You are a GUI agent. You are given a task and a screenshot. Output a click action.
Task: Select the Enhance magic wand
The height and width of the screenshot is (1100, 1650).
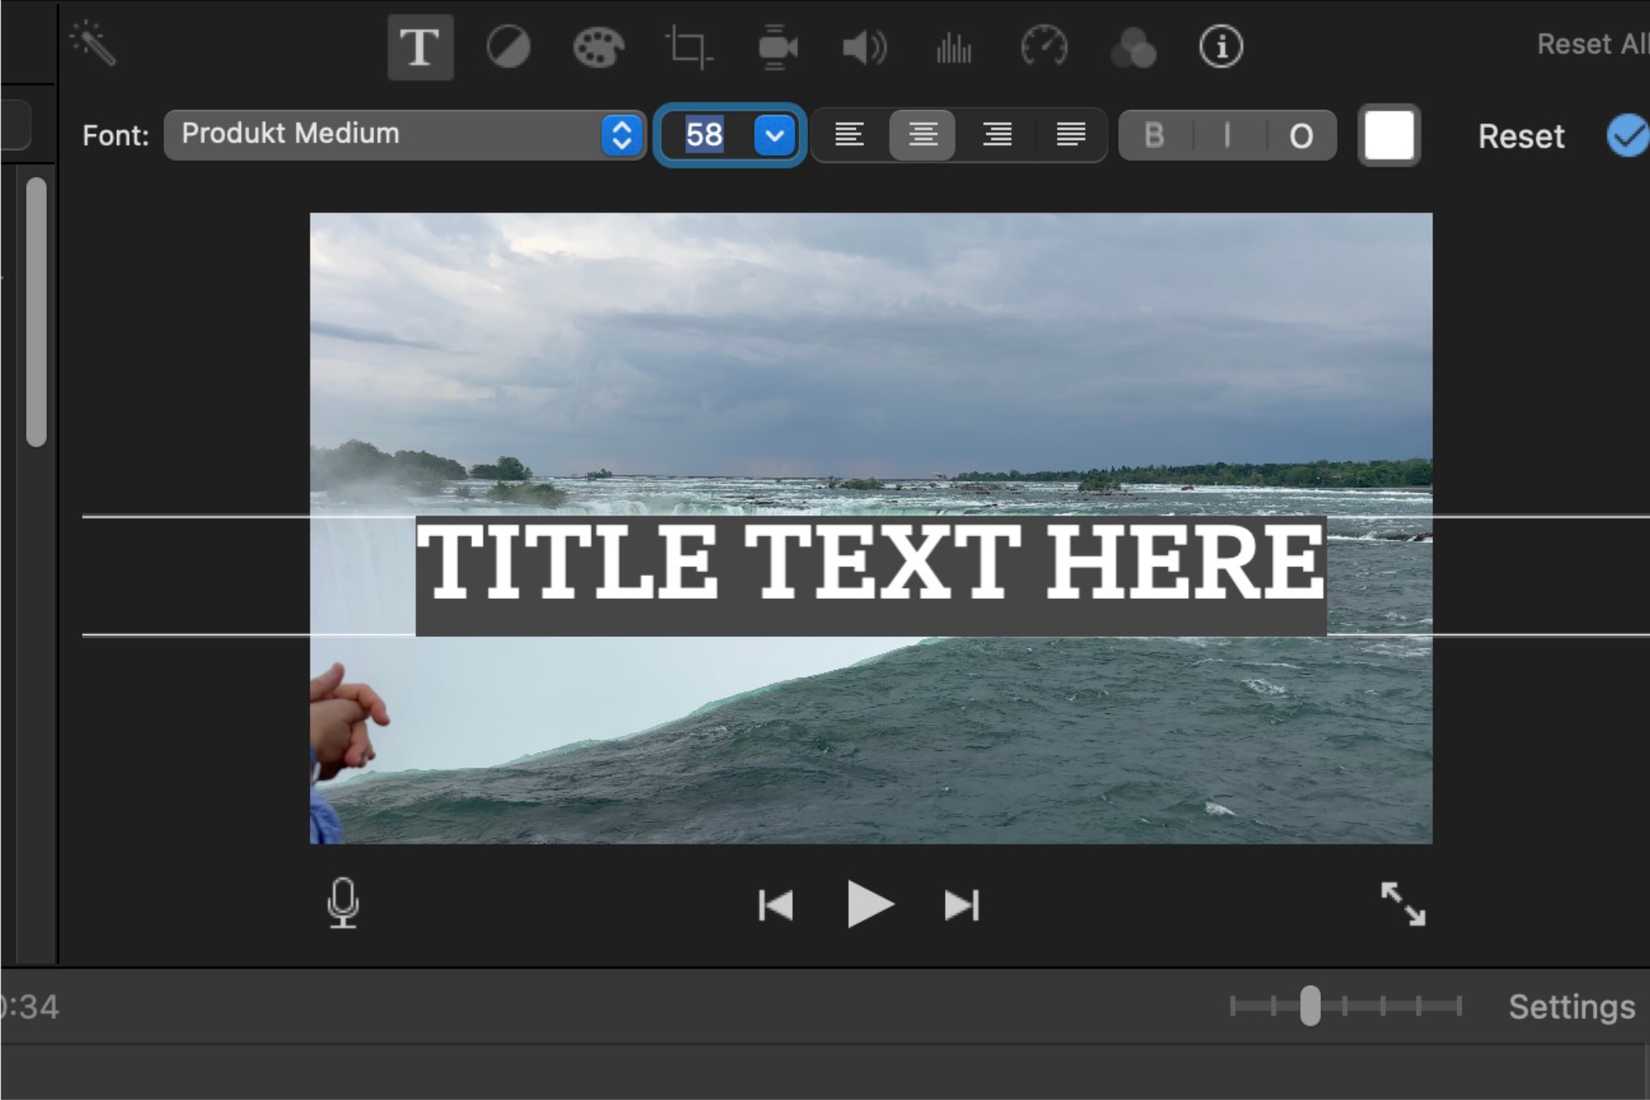click(95, 44)
